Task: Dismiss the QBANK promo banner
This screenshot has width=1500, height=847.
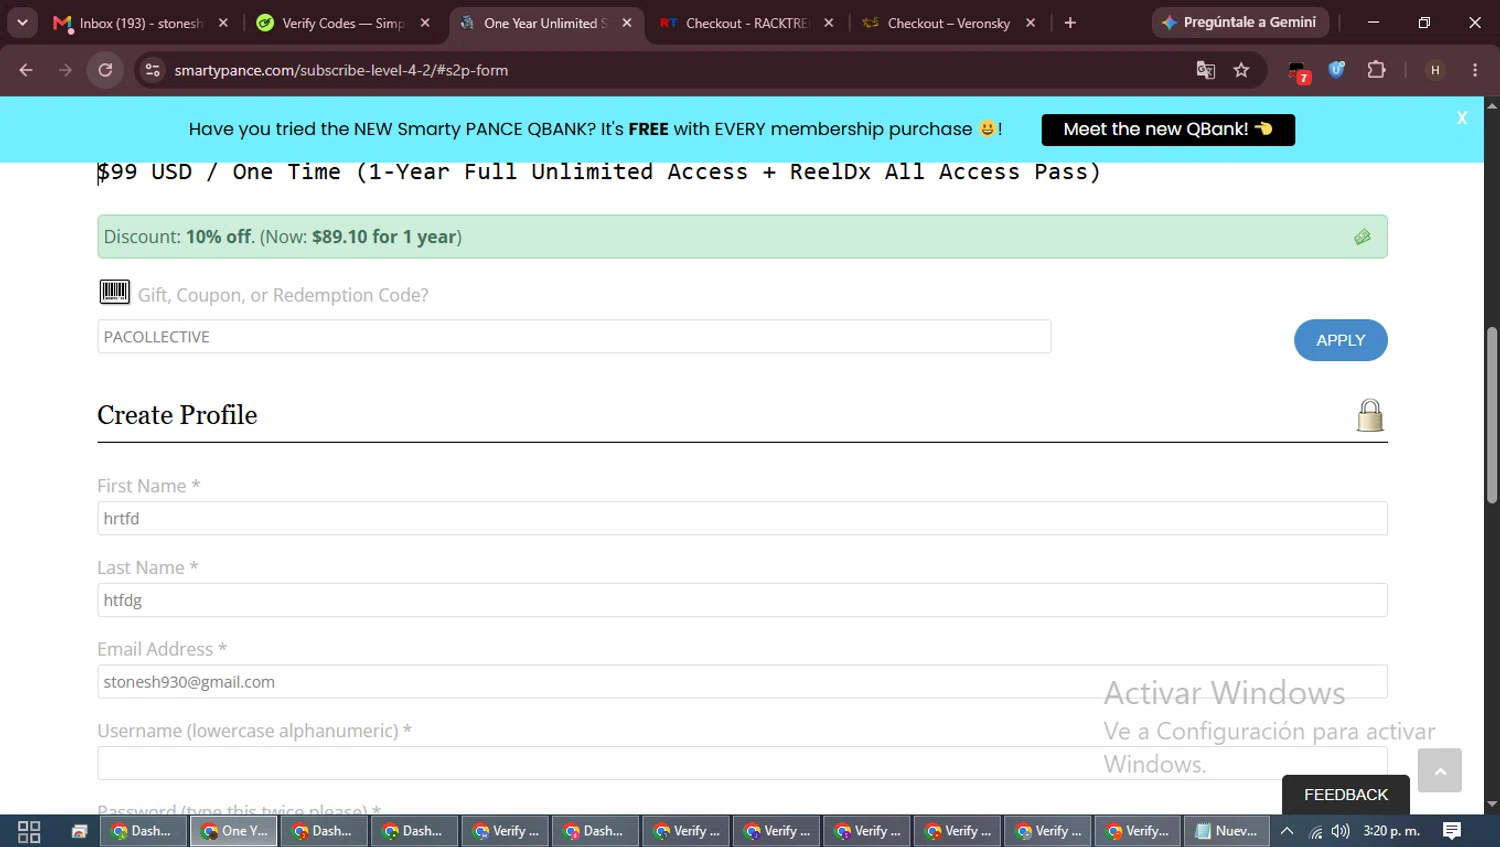Action: coord(1462,118)
